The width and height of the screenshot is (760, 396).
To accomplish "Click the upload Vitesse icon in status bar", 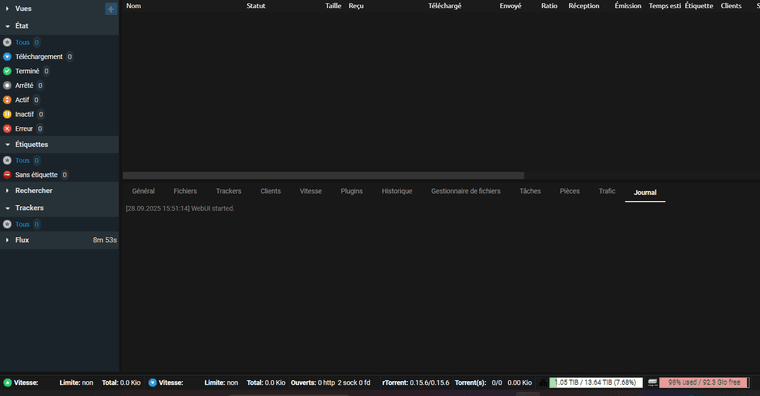I will [7, 382].
